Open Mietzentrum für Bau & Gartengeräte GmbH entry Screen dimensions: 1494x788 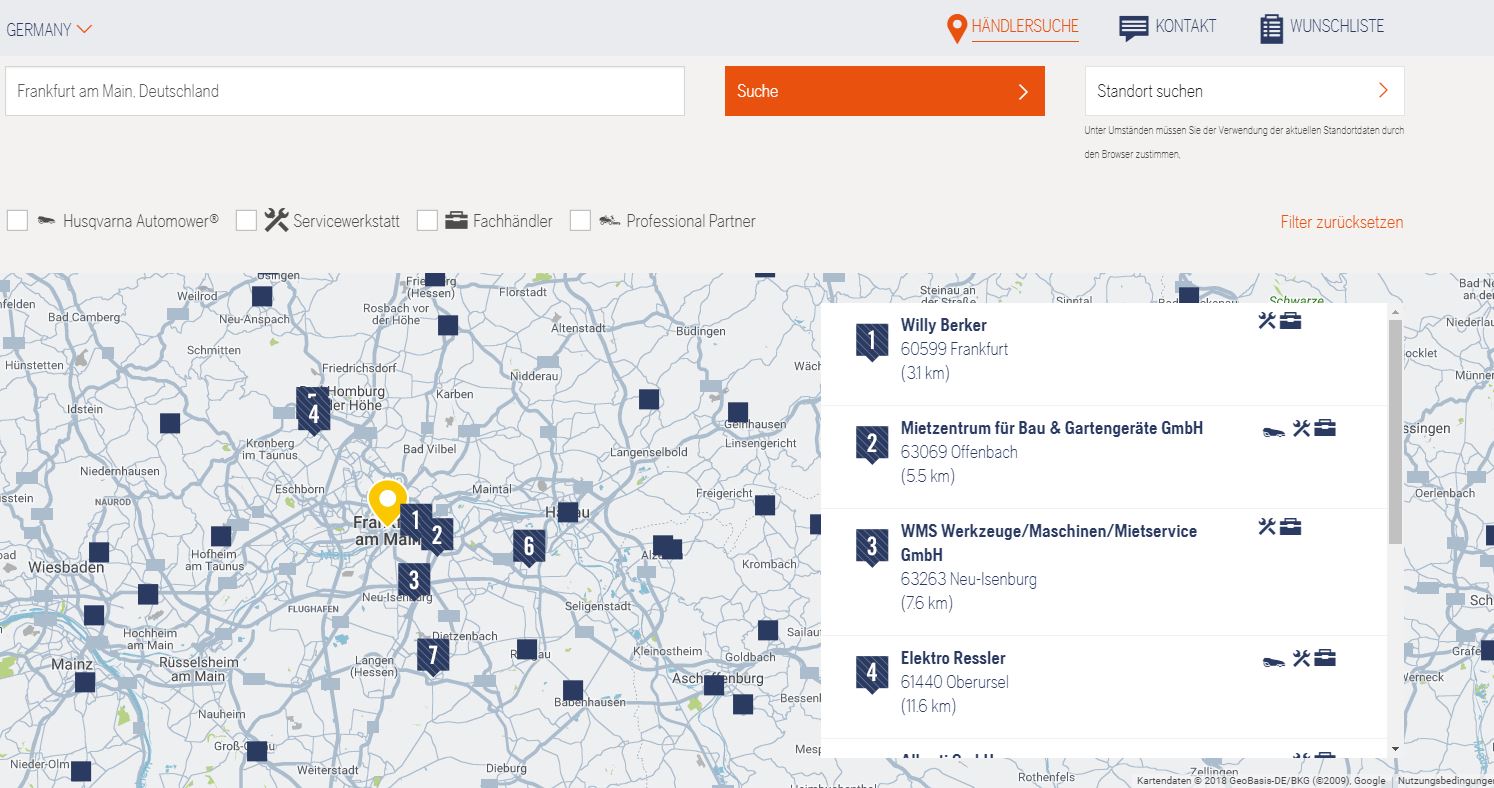[1104, 457]
